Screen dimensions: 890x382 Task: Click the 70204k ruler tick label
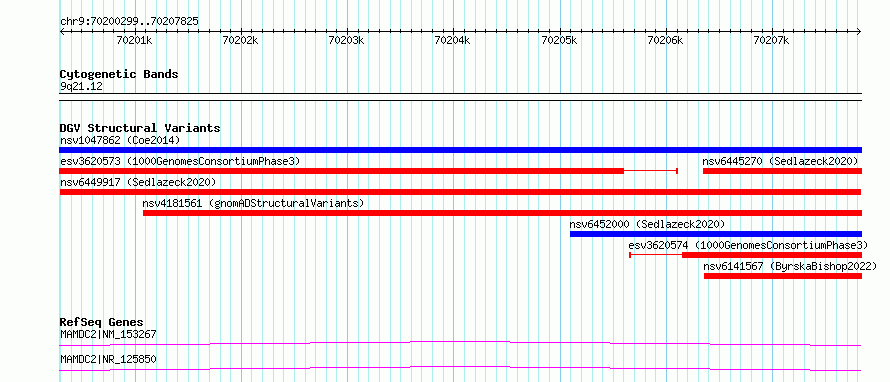tap(452, 40)
